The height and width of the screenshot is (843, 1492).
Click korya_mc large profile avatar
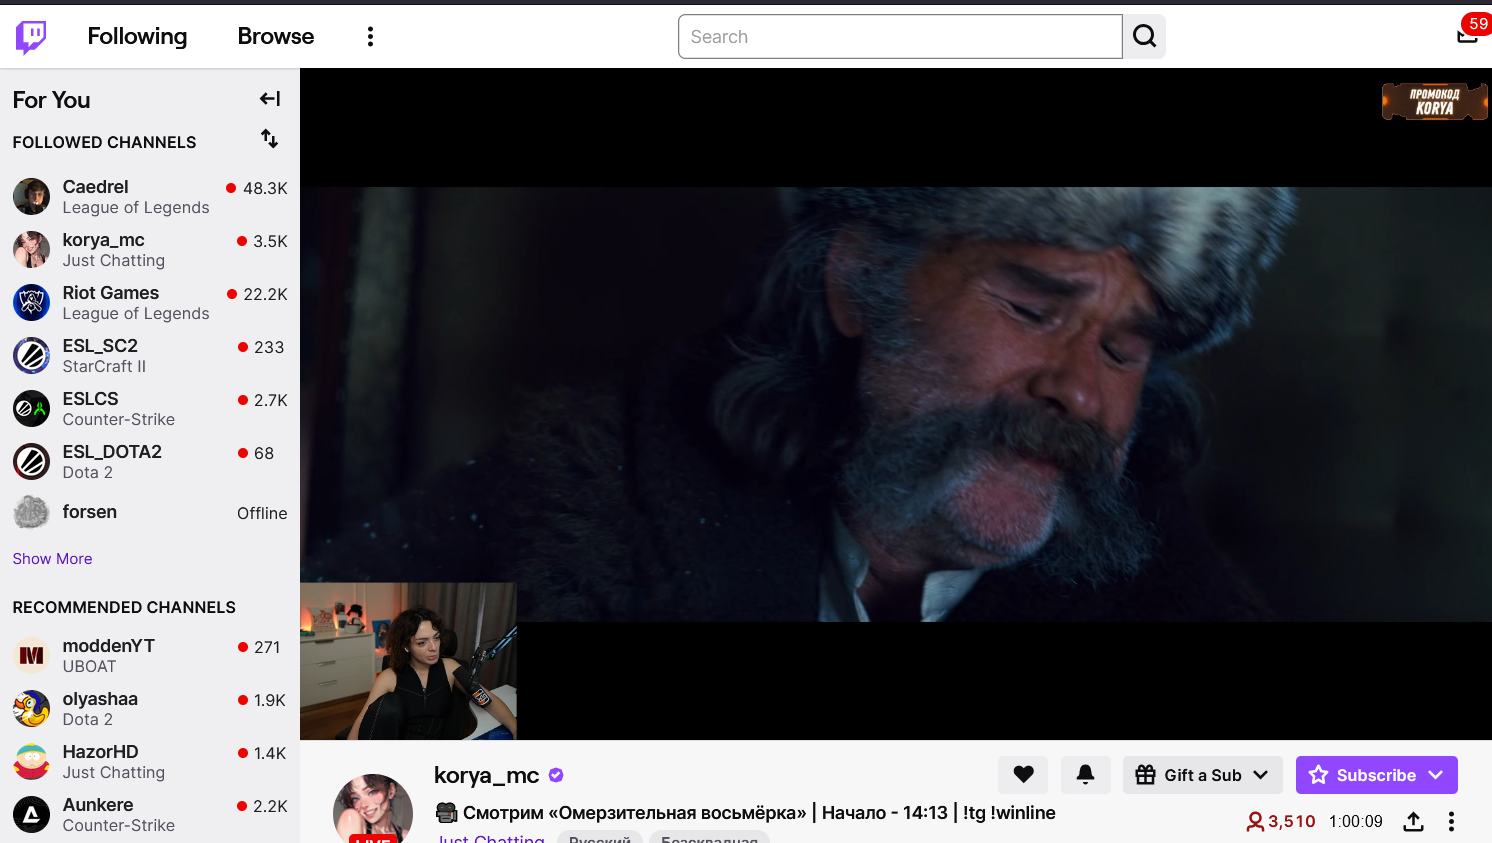tap(373, 808)
